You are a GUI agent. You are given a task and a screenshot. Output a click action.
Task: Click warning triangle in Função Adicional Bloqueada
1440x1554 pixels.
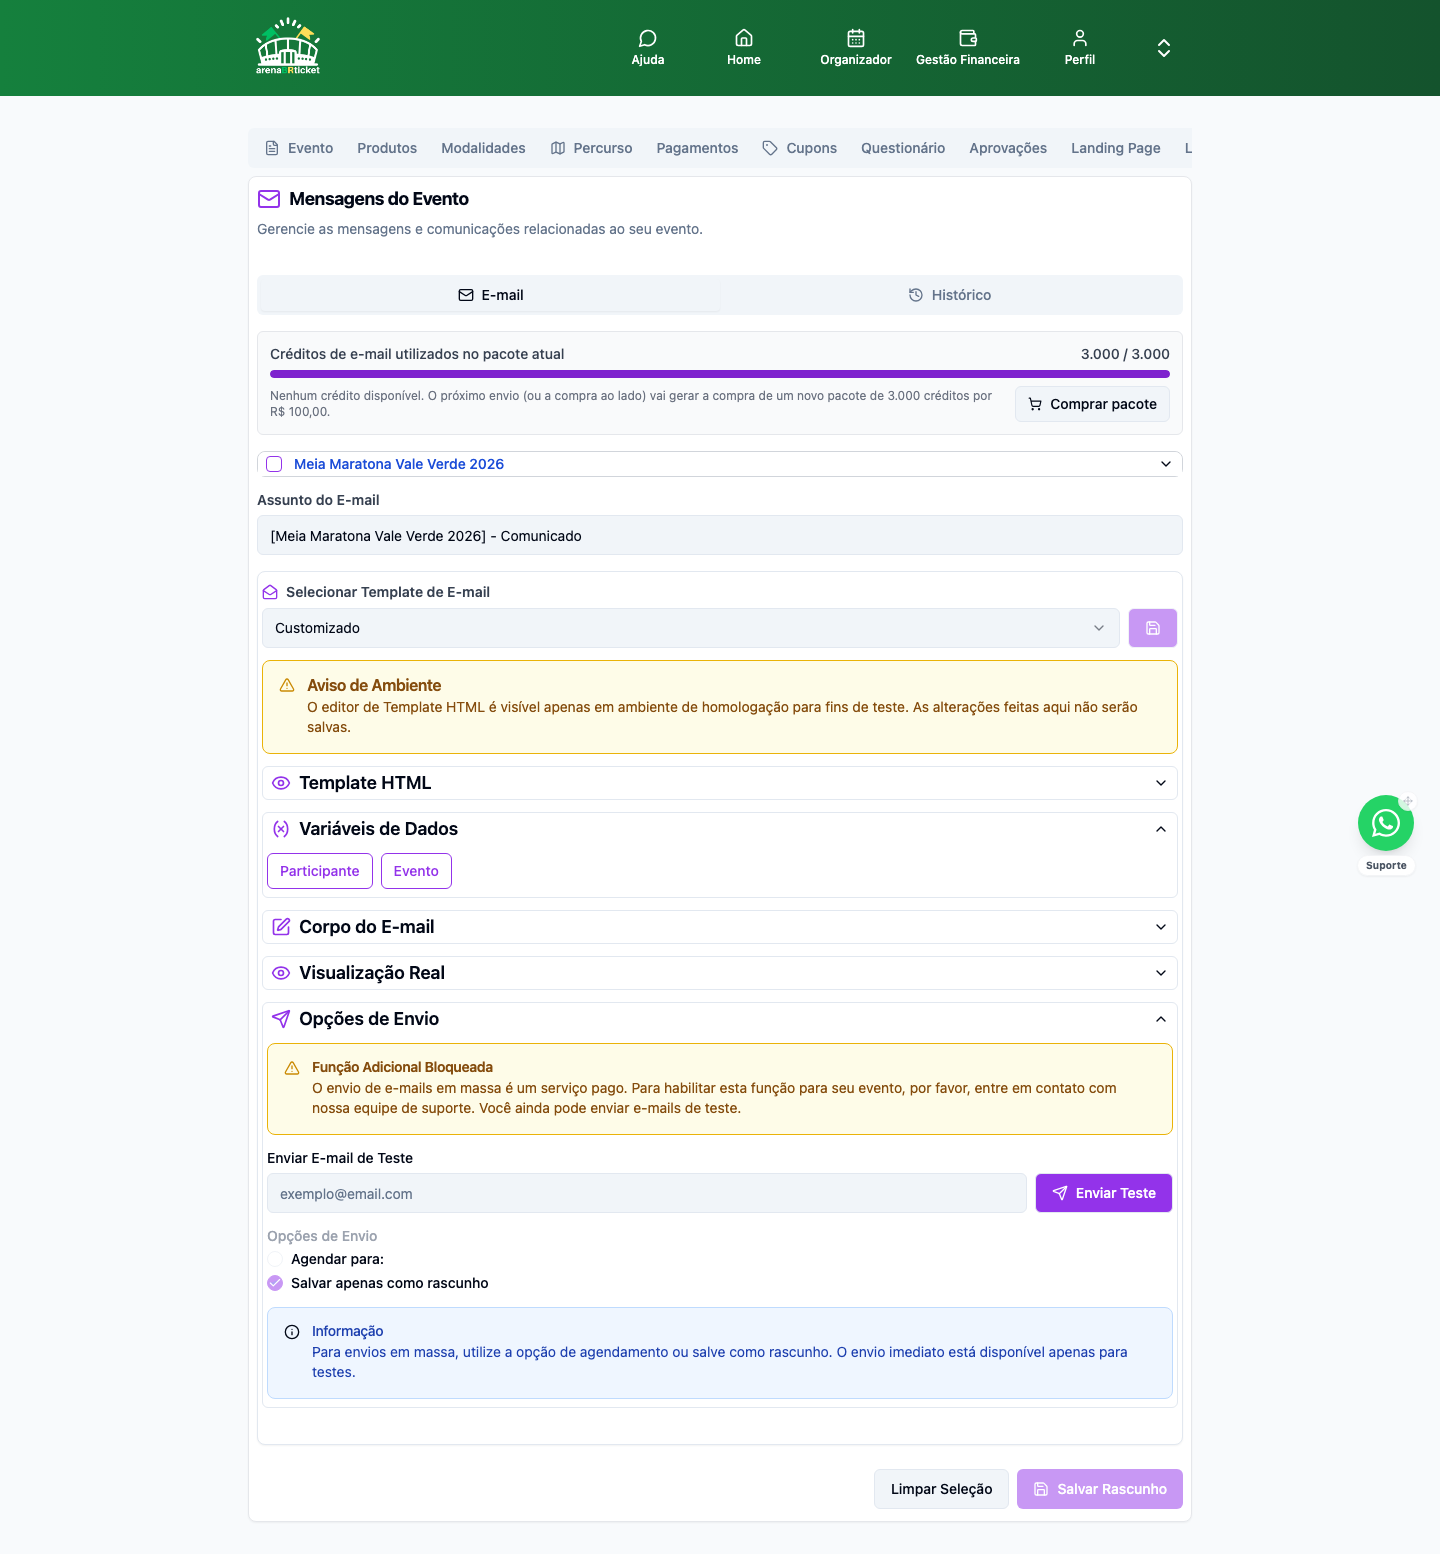pos(292,1068)
